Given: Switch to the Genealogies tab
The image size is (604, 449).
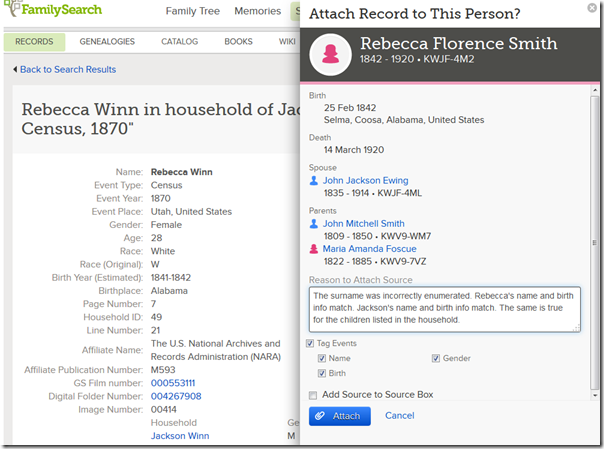Looking at the screenshot, I should click(x=107, y=42).
